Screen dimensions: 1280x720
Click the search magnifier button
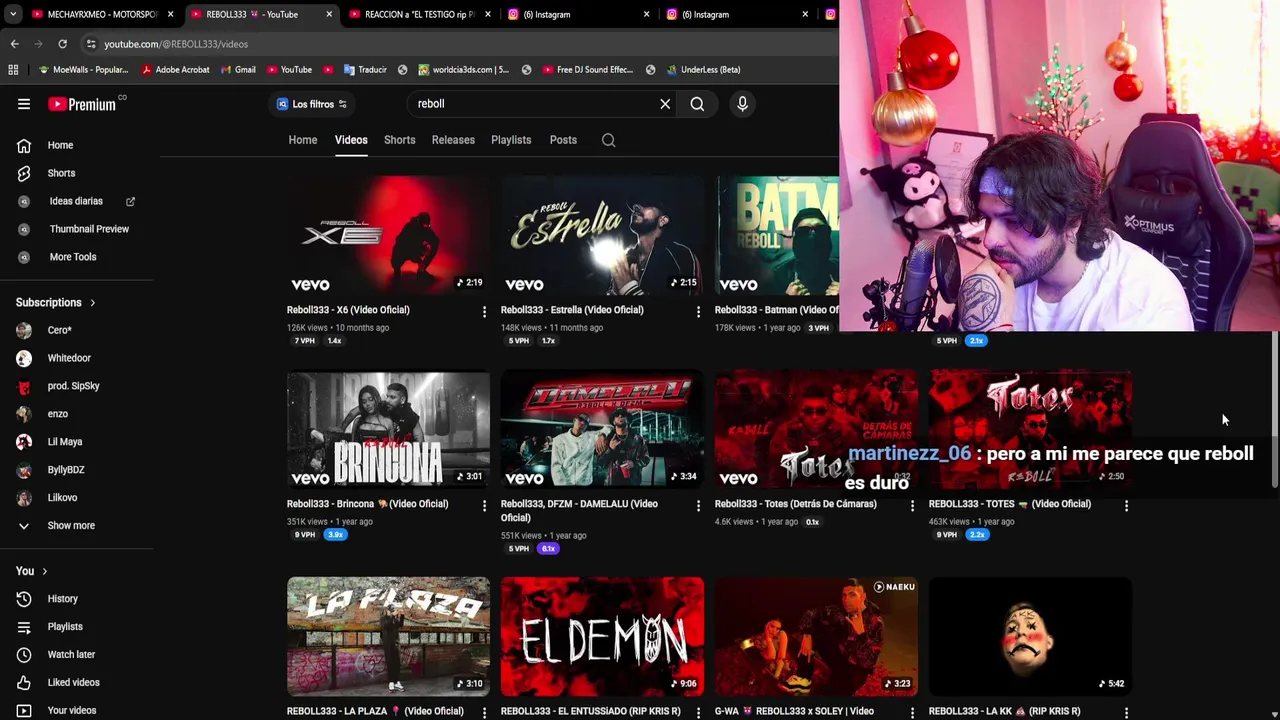click(697, 104)
